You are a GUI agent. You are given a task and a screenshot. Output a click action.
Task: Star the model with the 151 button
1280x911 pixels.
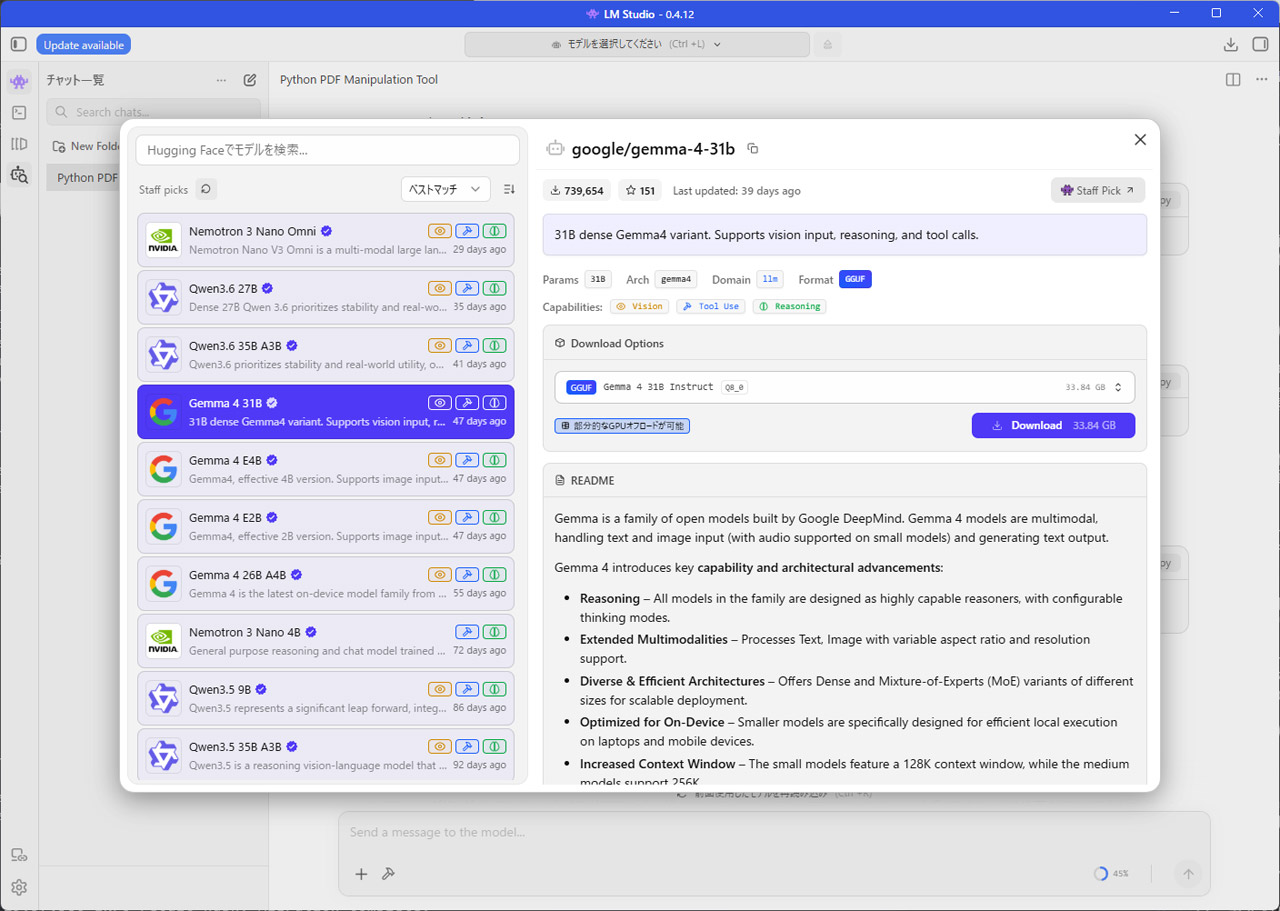[x=641, y=190]
